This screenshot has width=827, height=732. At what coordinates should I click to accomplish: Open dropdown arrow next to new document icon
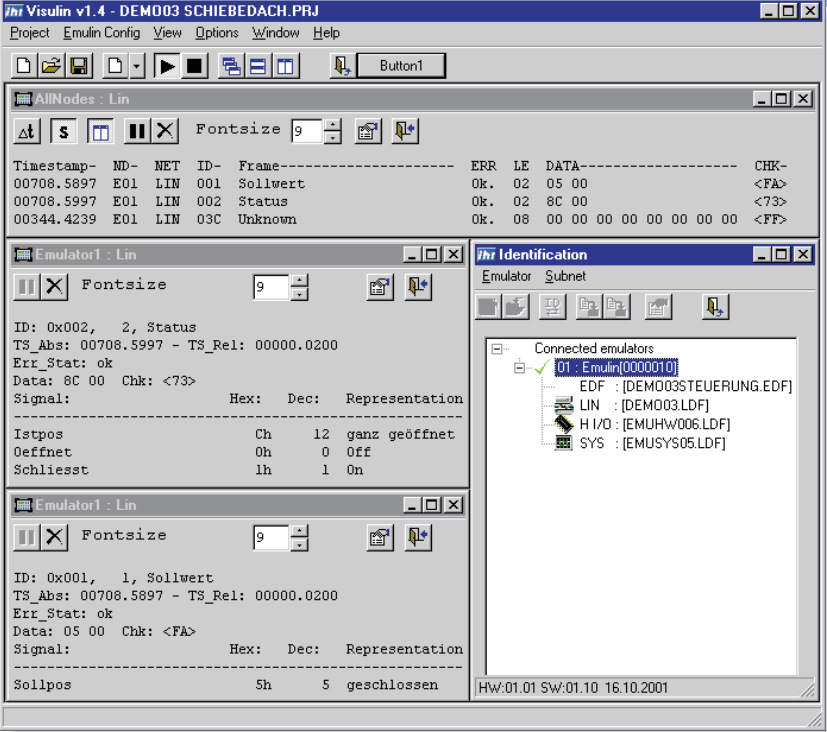tap(137, 66)
